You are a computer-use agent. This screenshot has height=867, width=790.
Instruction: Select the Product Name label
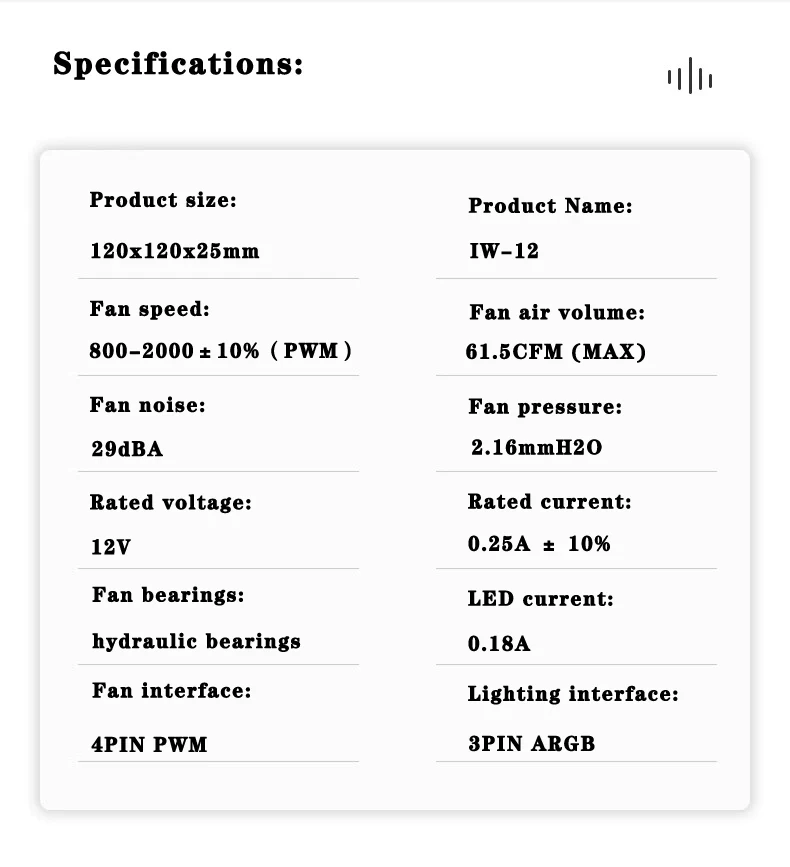(550, 206)
